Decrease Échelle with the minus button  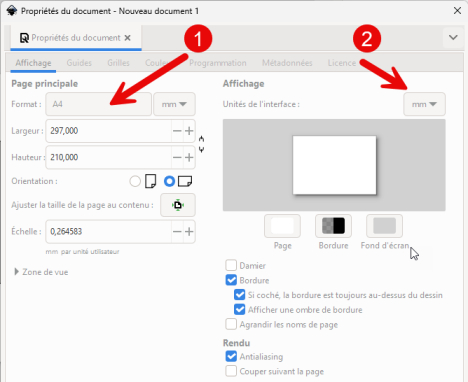coord(177,232)
